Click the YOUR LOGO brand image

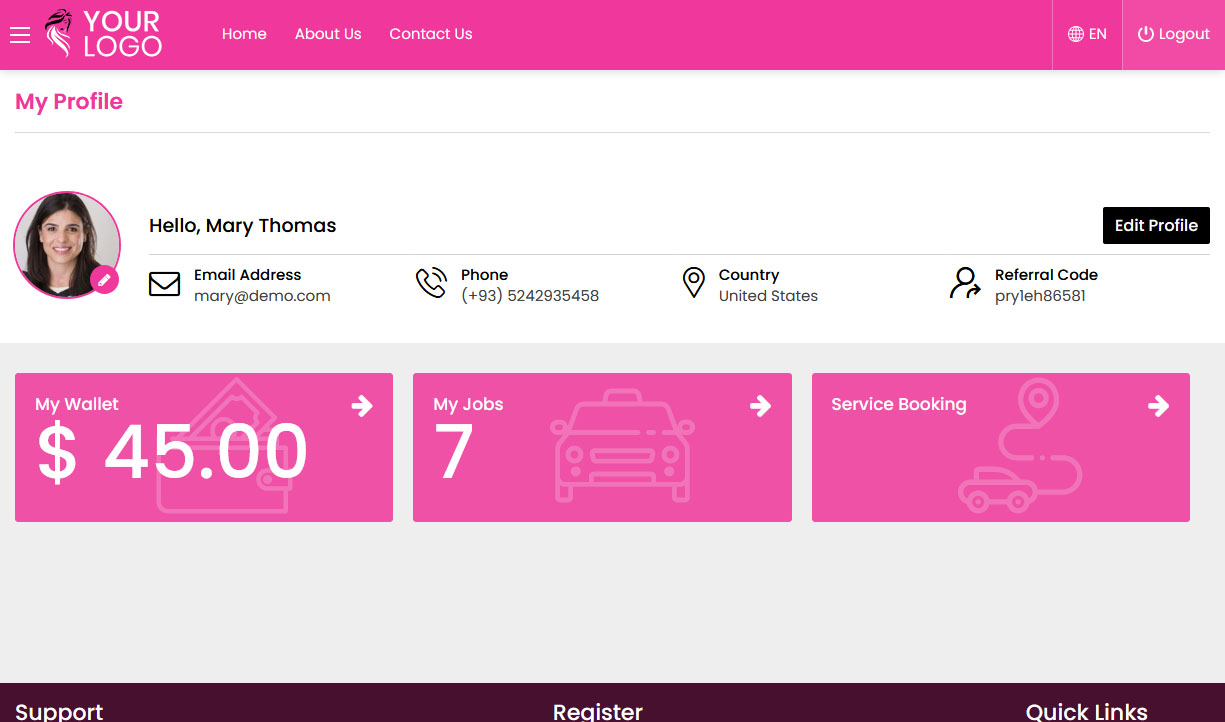(x=103, y=34)
